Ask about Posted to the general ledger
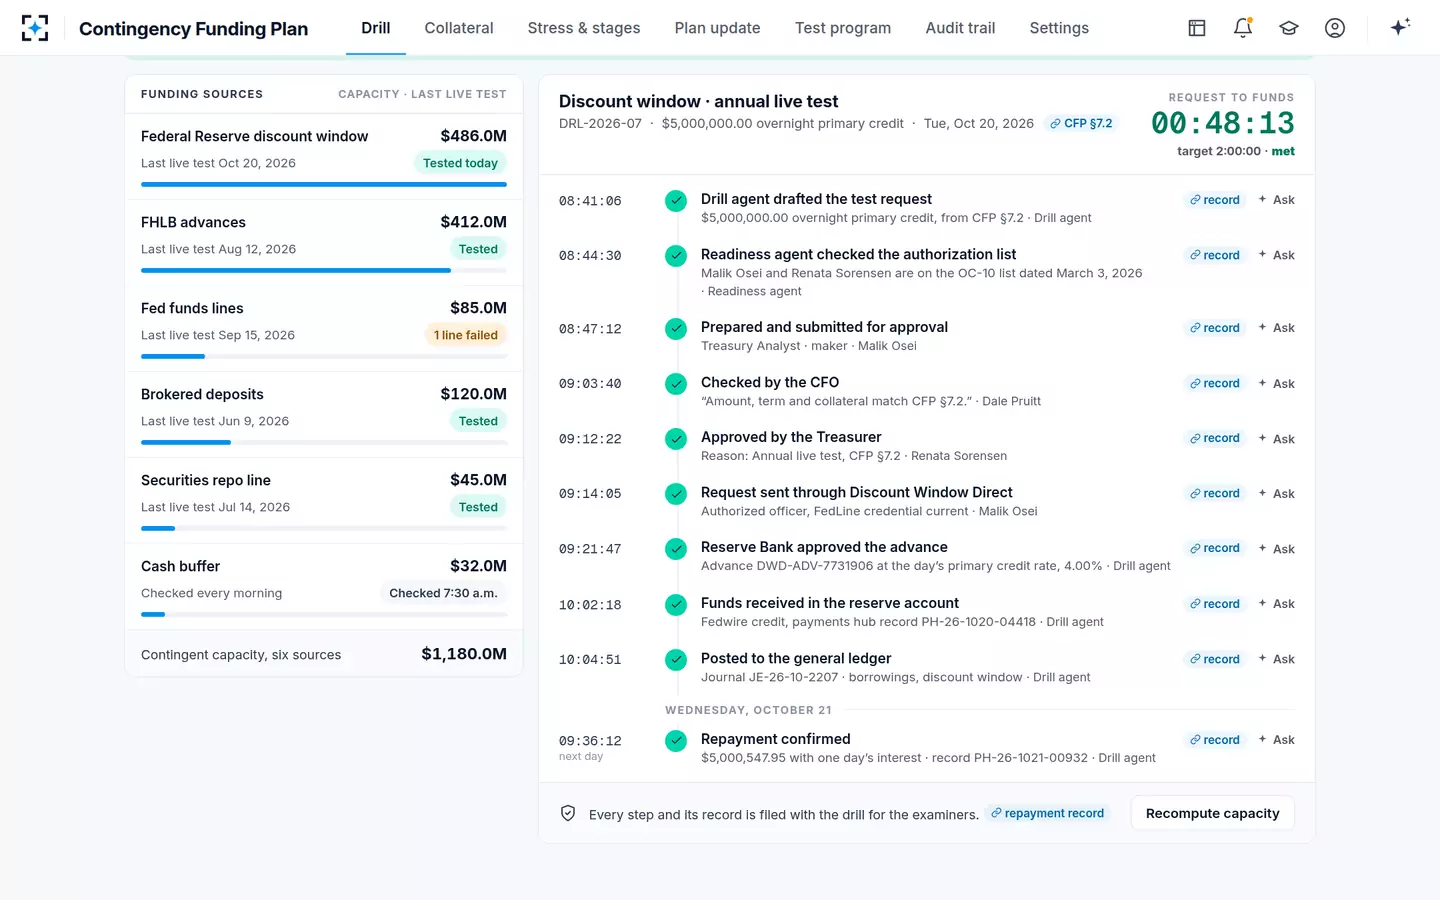This screenshot has width=1440, height=900. point(1277,659)
